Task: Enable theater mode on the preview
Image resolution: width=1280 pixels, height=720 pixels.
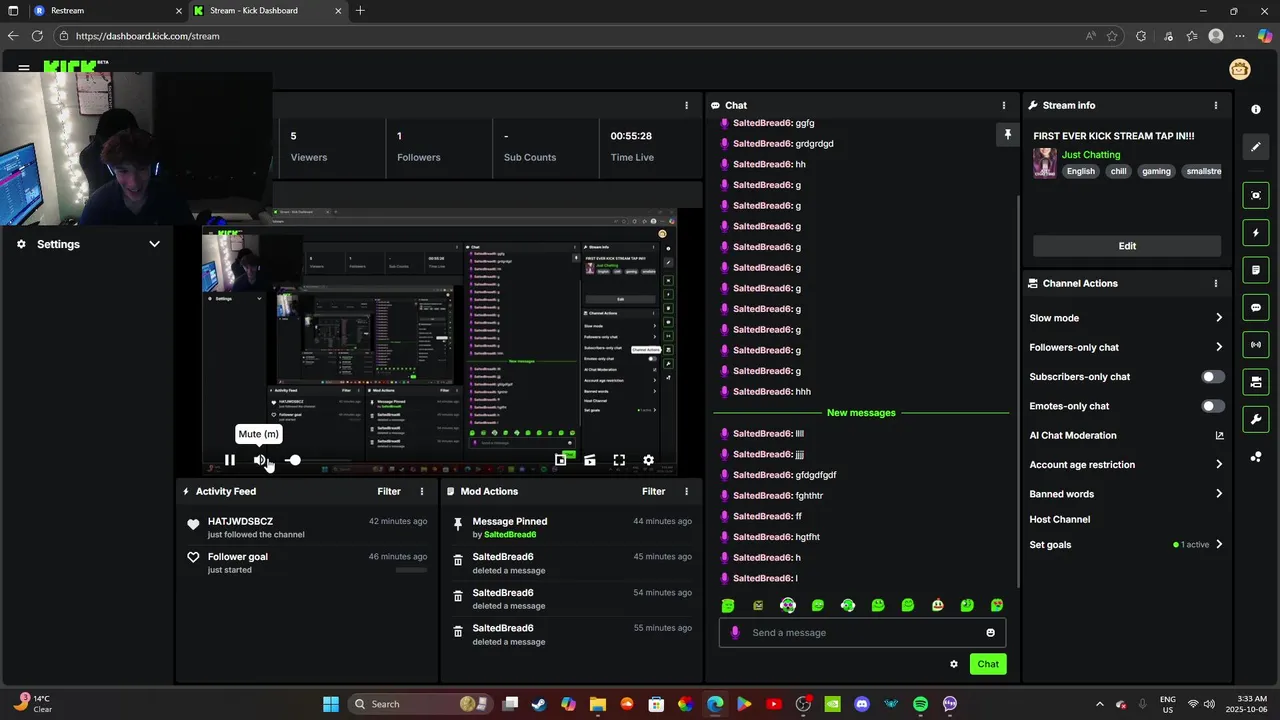Action: pyautogui.click(x=590, y=460)
